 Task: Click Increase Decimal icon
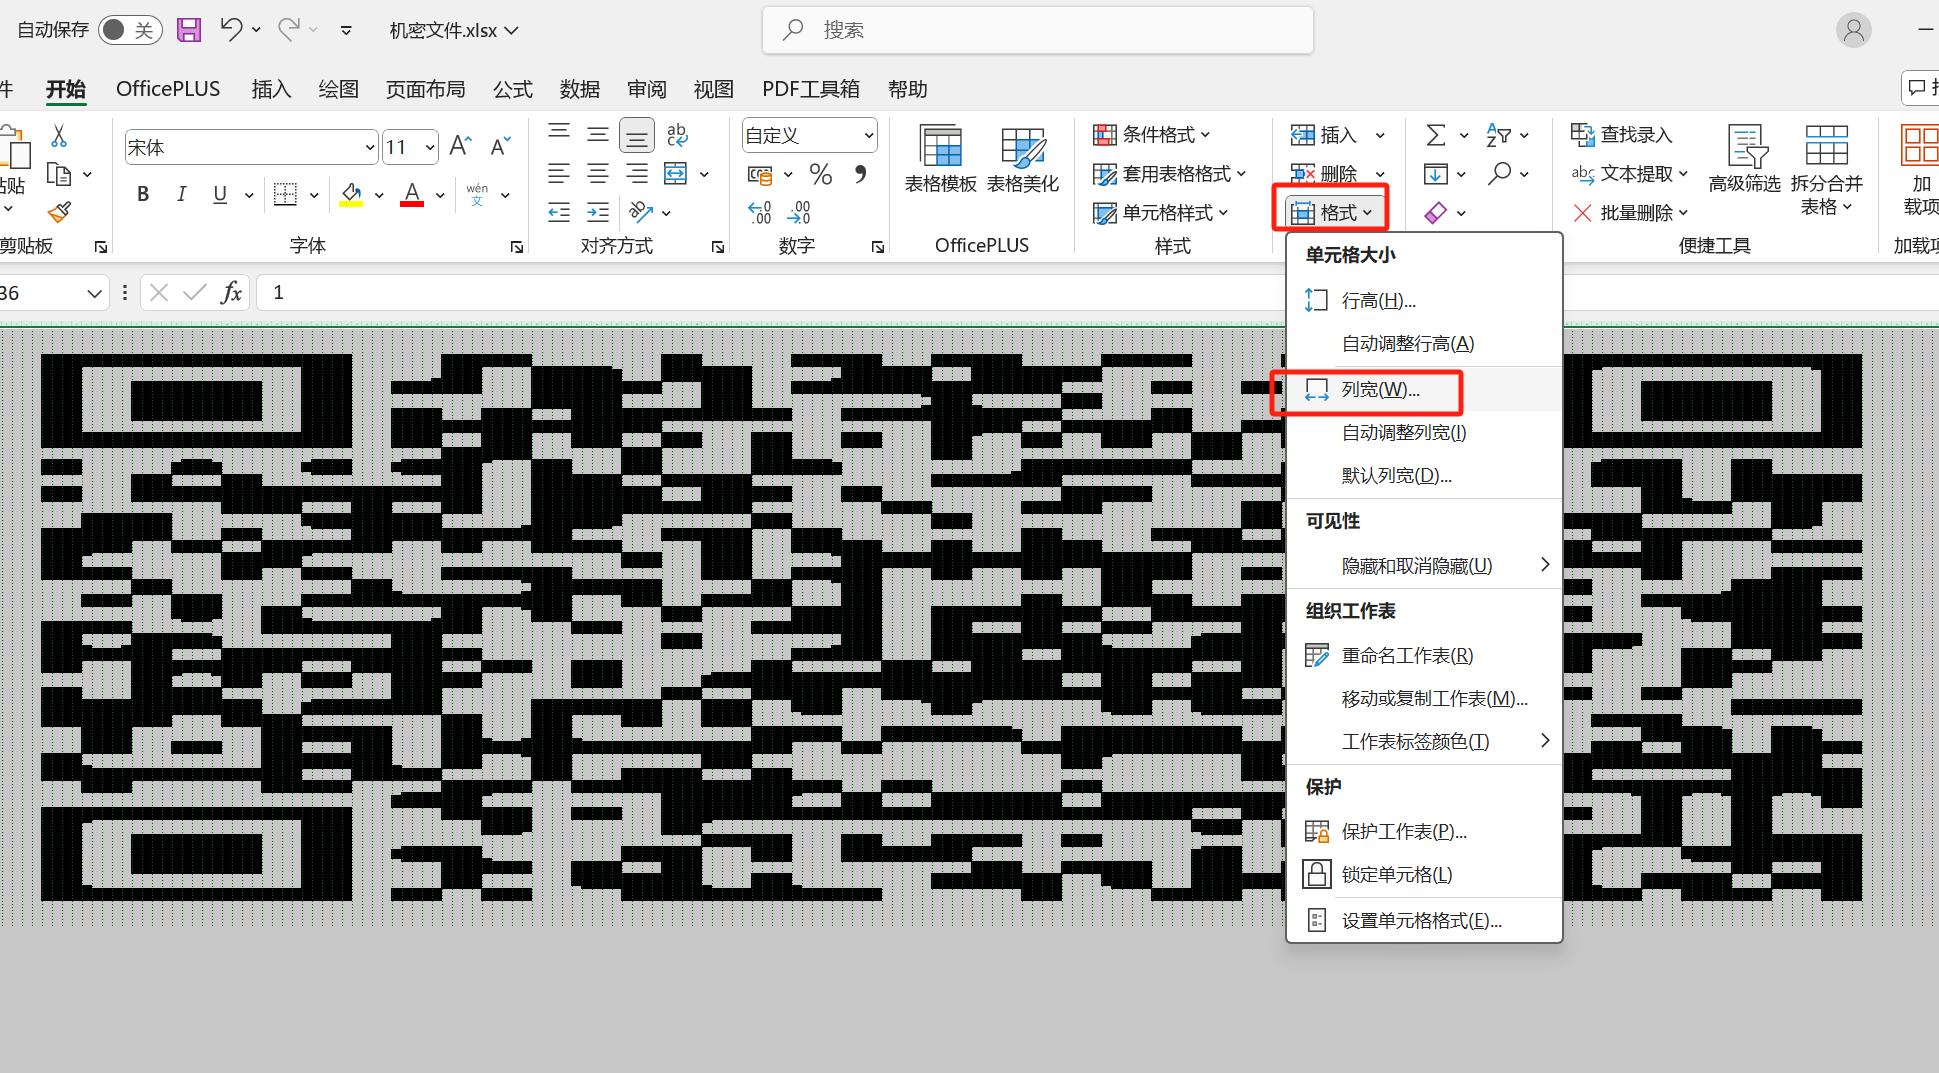click(x=759, y=212)
